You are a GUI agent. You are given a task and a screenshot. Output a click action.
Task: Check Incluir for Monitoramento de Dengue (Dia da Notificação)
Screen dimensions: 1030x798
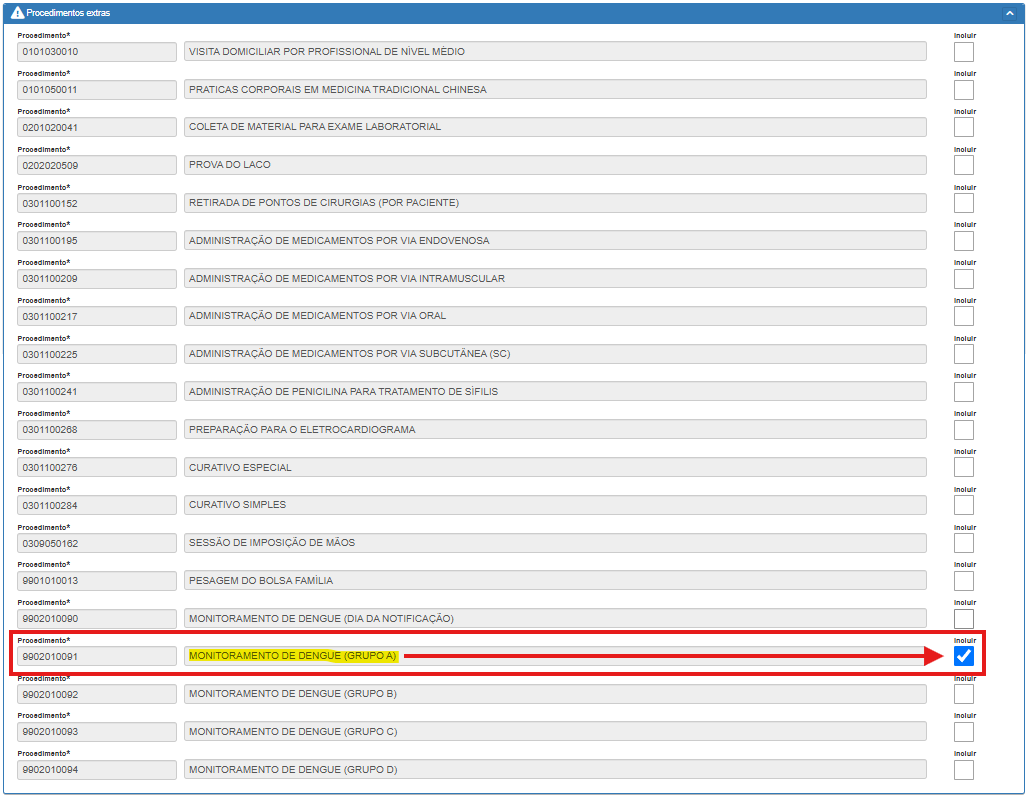click(x=964, y=619)
